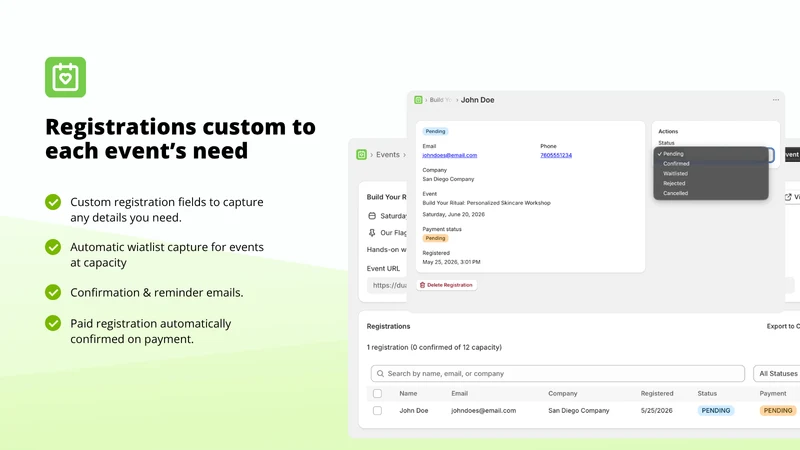Screen dimensions: 800x450
Task: Click the large green calendar heart logo
Action: [65, 77]
